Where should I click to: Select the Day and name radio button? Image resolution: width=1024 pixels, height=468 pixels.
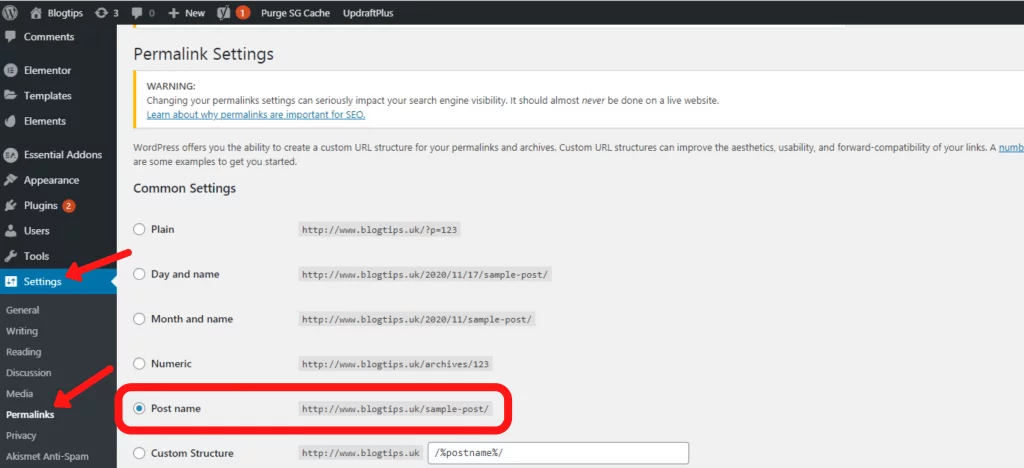click(139, 274)
